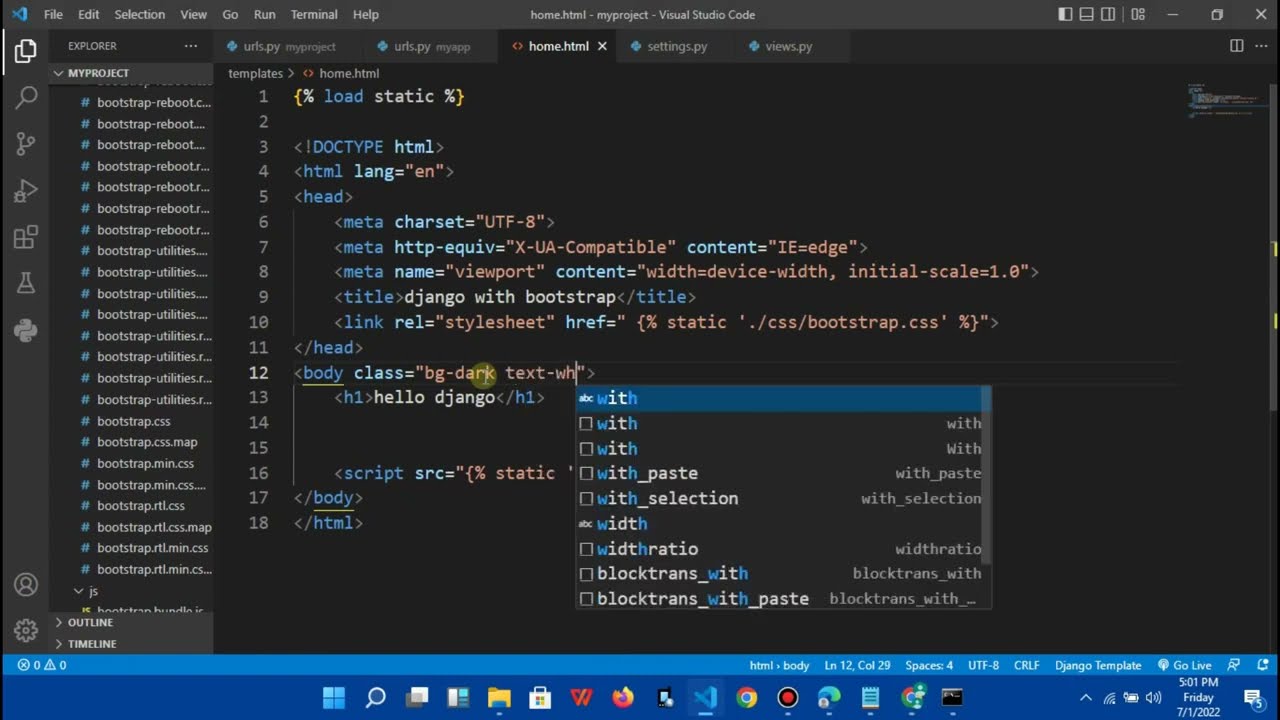Switch to settings.py tab
The width and height of the screenshot is (1280, 720).
click(677, 46)
